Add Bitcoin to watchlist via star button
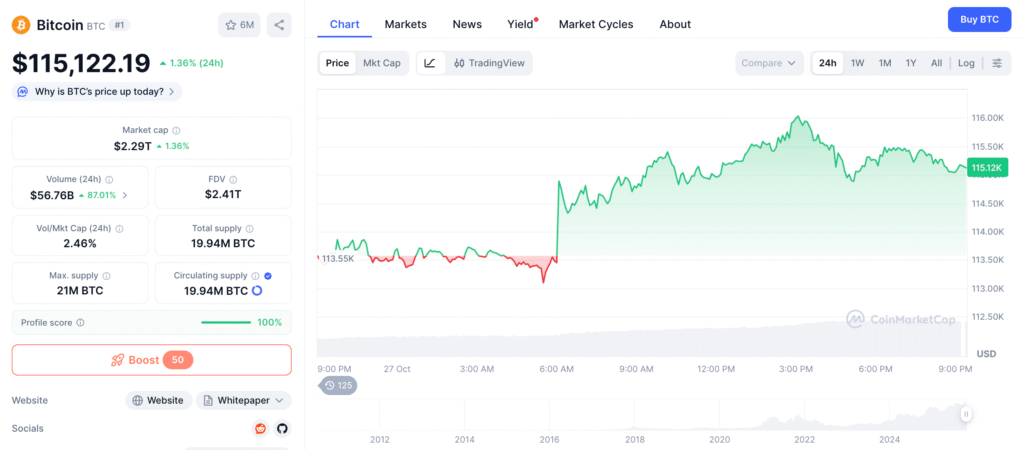The height and width of the screenshot is (450, 1024). tap(239, 25)
